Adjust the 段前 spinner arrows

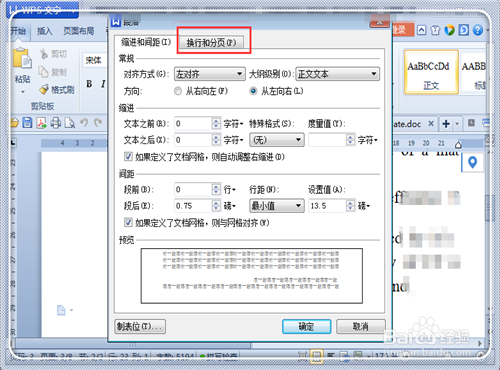point(216,189)
